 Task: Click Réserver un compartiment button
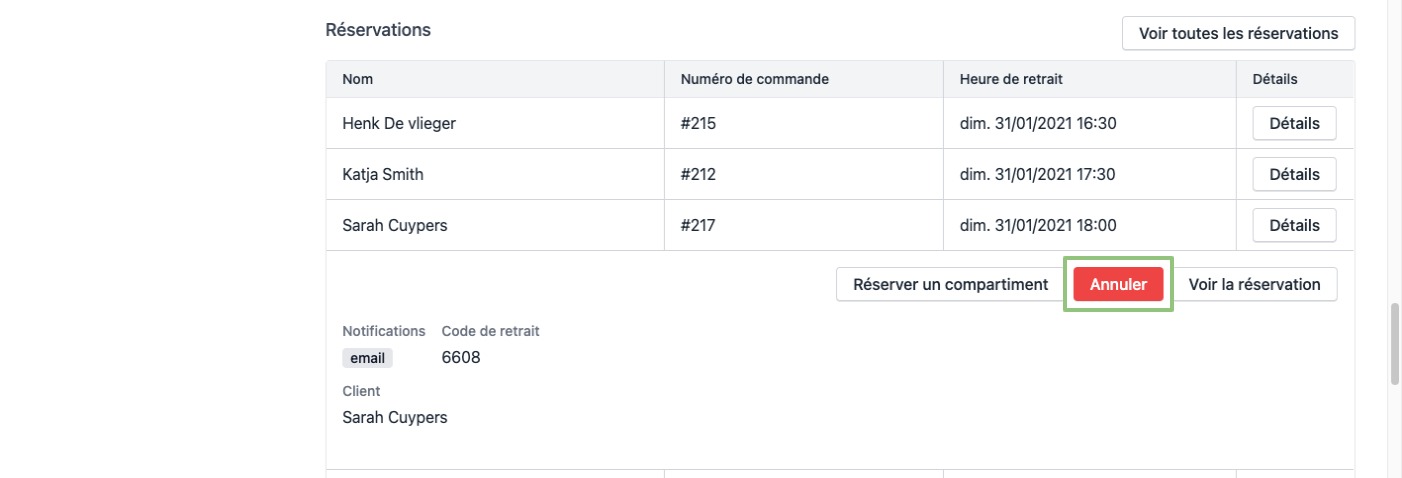(x=950, y=284)
